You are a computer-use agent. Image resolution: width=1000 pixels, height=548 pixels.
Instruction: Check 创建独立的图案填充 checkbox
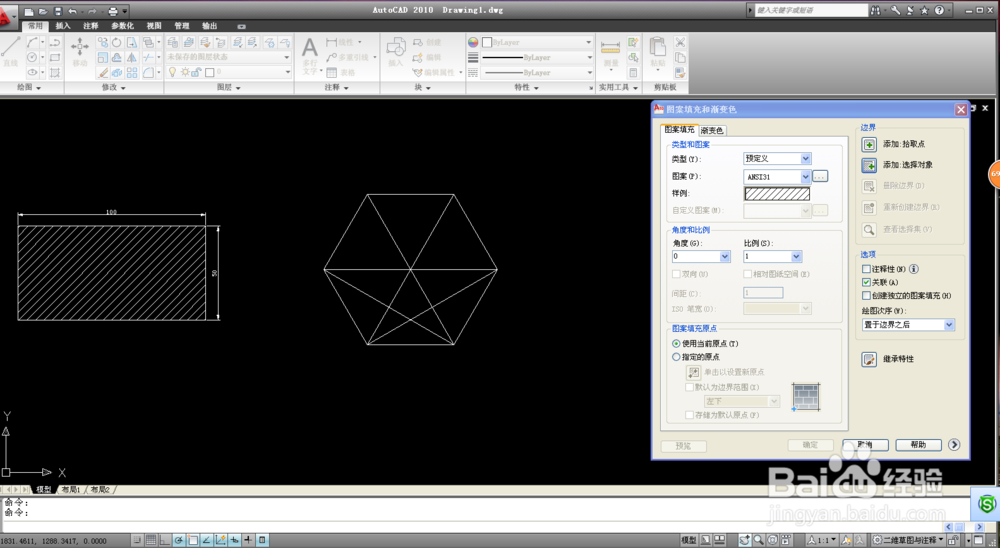tap(866, 295)
